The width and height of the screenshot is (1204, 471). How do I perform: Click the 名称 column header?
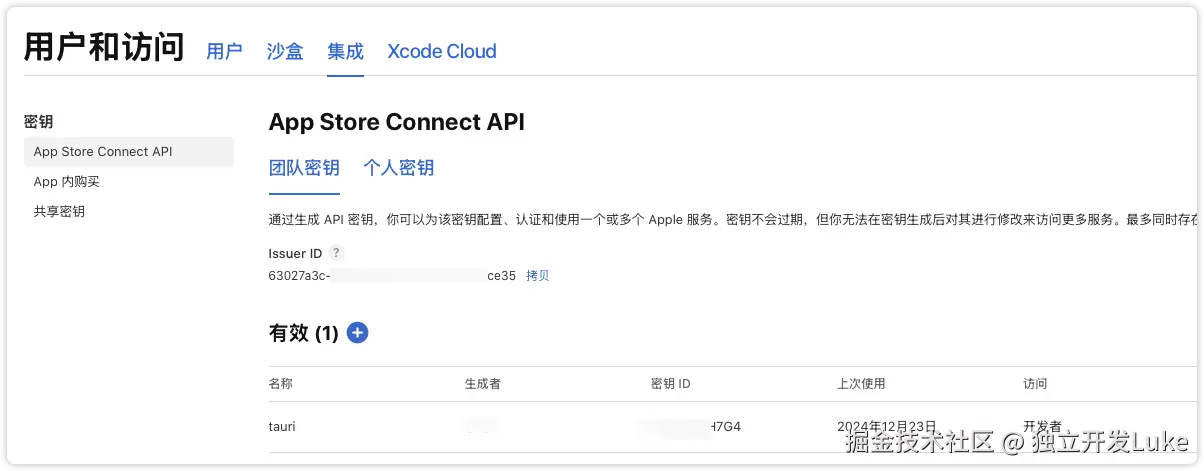click(281, 384)
